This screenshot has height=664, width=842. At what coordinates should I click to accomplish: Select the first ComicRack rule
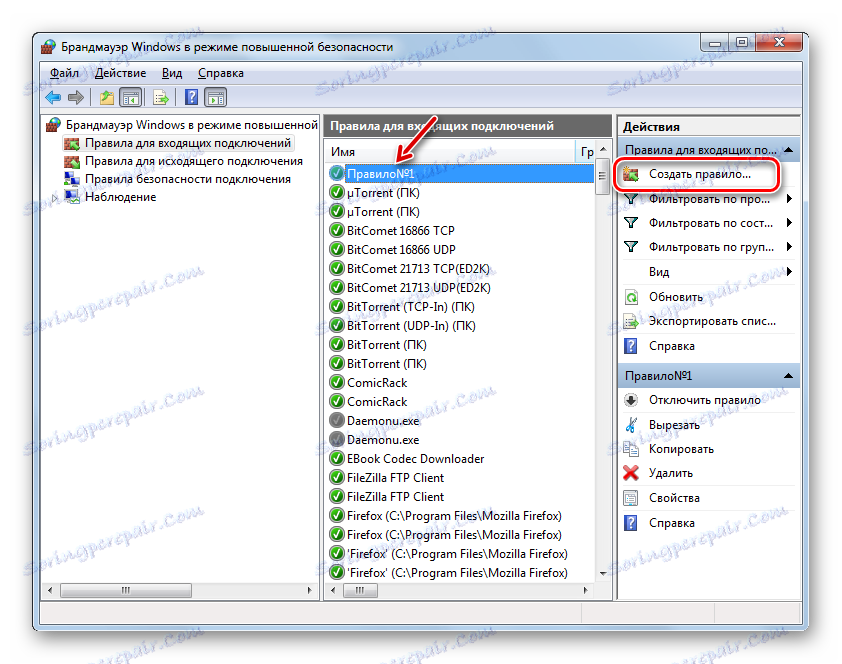pos(377,383)
